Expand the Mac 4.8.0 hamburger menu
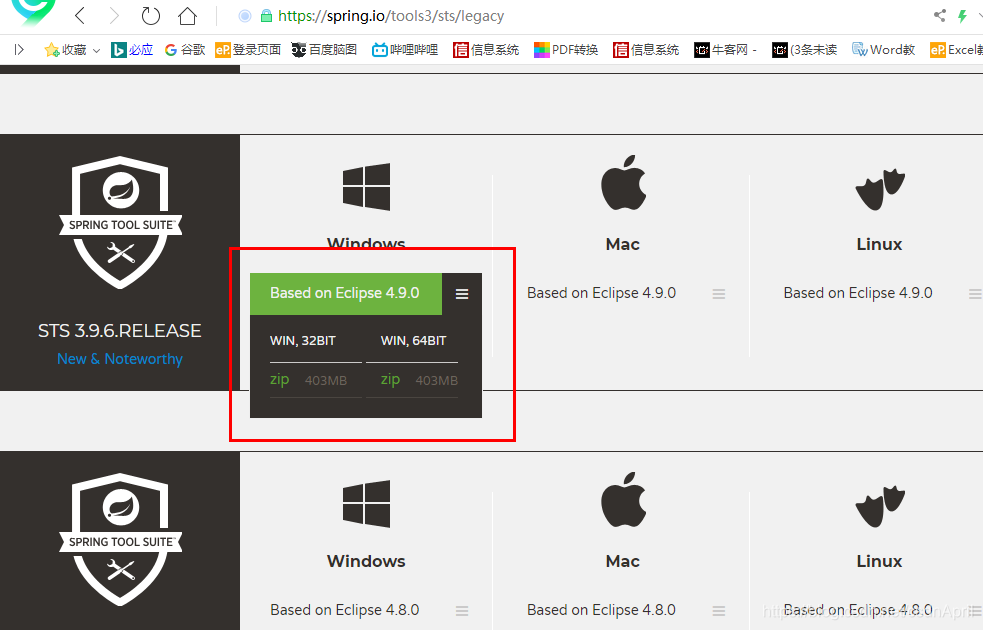983x630 pixels. pyautogui.click(x=718, y=611)
